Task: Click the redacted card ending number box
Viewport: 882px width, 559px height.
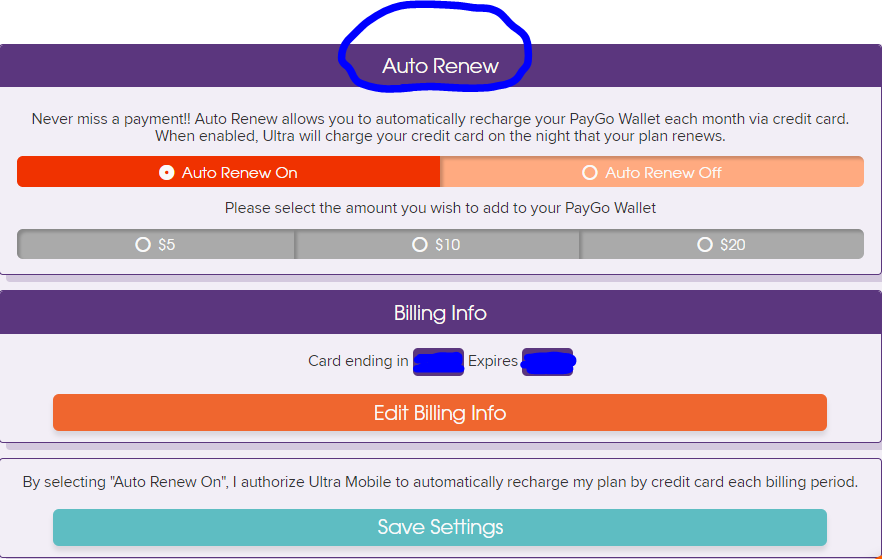Action: pos(438,362)
